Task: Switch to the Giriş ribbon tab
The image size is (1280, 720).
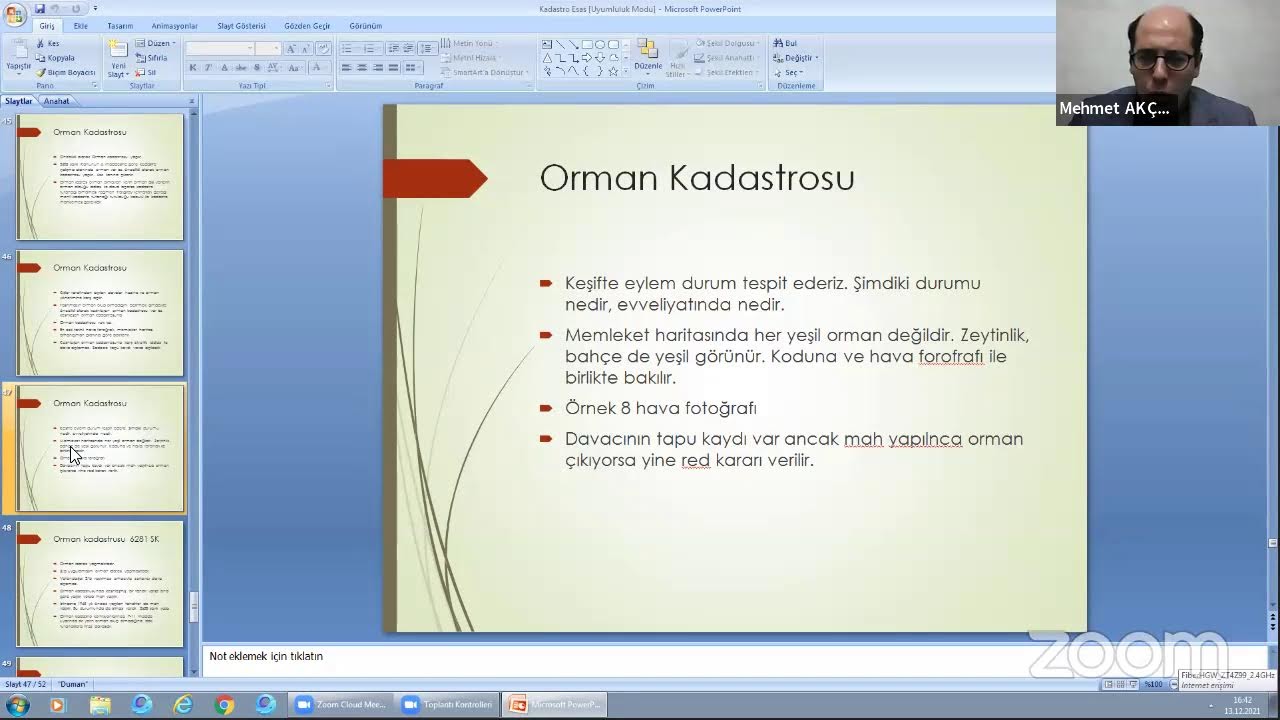Action: click(46, 26)
